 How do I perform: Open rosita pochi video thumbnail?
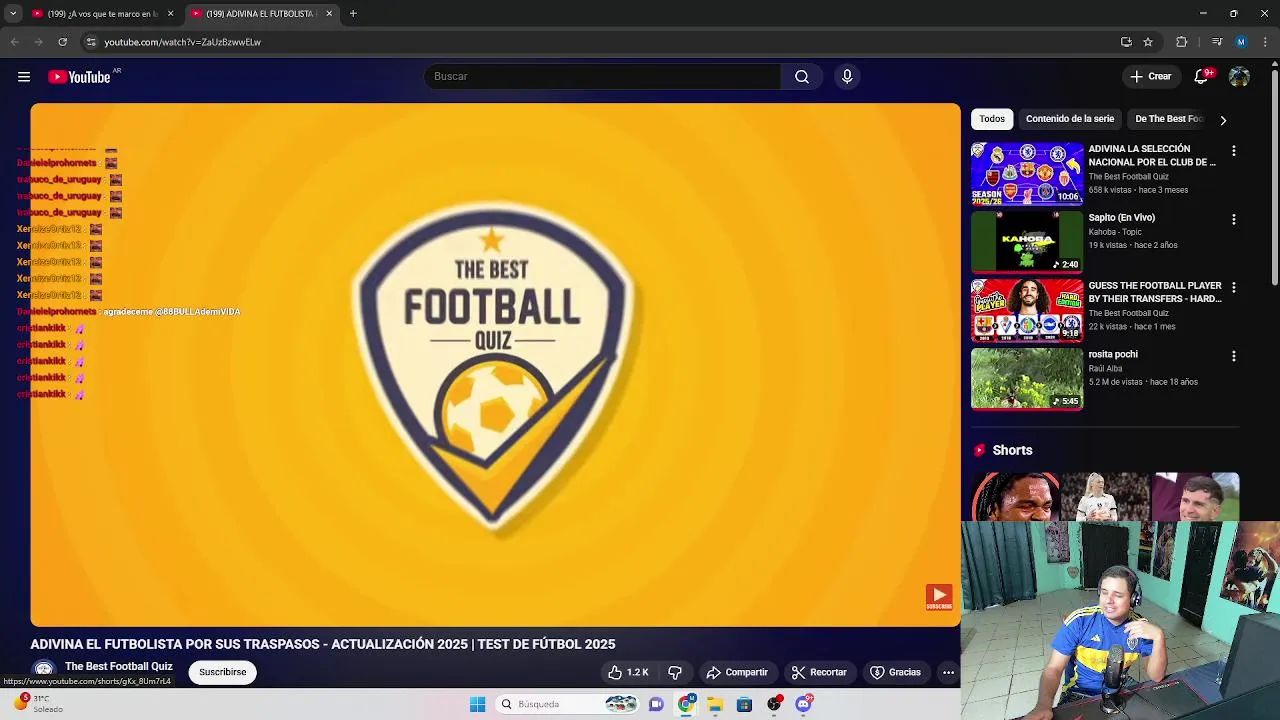[x=1027, y=379]
